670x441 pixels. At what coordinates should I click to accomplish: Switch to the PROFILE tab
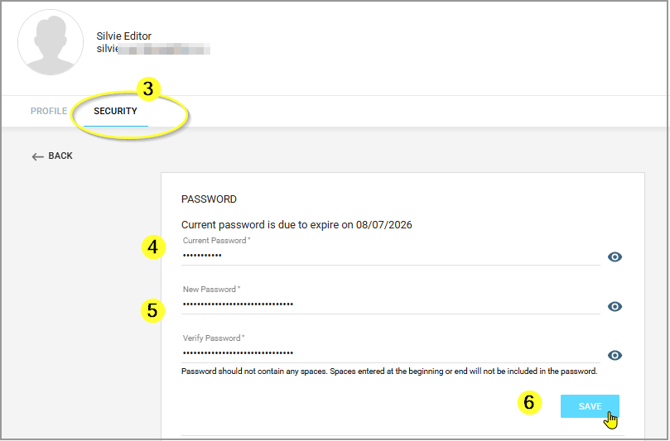[49, 111]
